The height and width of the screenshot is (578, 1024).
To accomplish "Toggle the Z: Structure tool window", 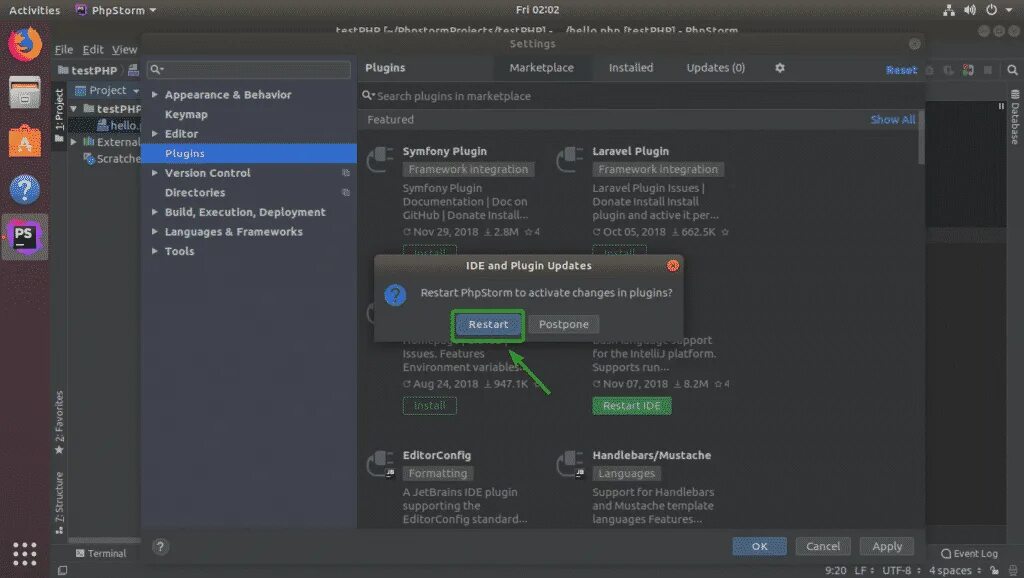I will (59, 502).
